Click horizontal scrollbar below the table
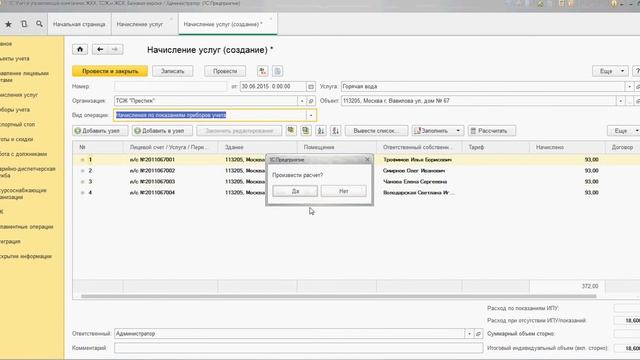 [x=339, y=296]
